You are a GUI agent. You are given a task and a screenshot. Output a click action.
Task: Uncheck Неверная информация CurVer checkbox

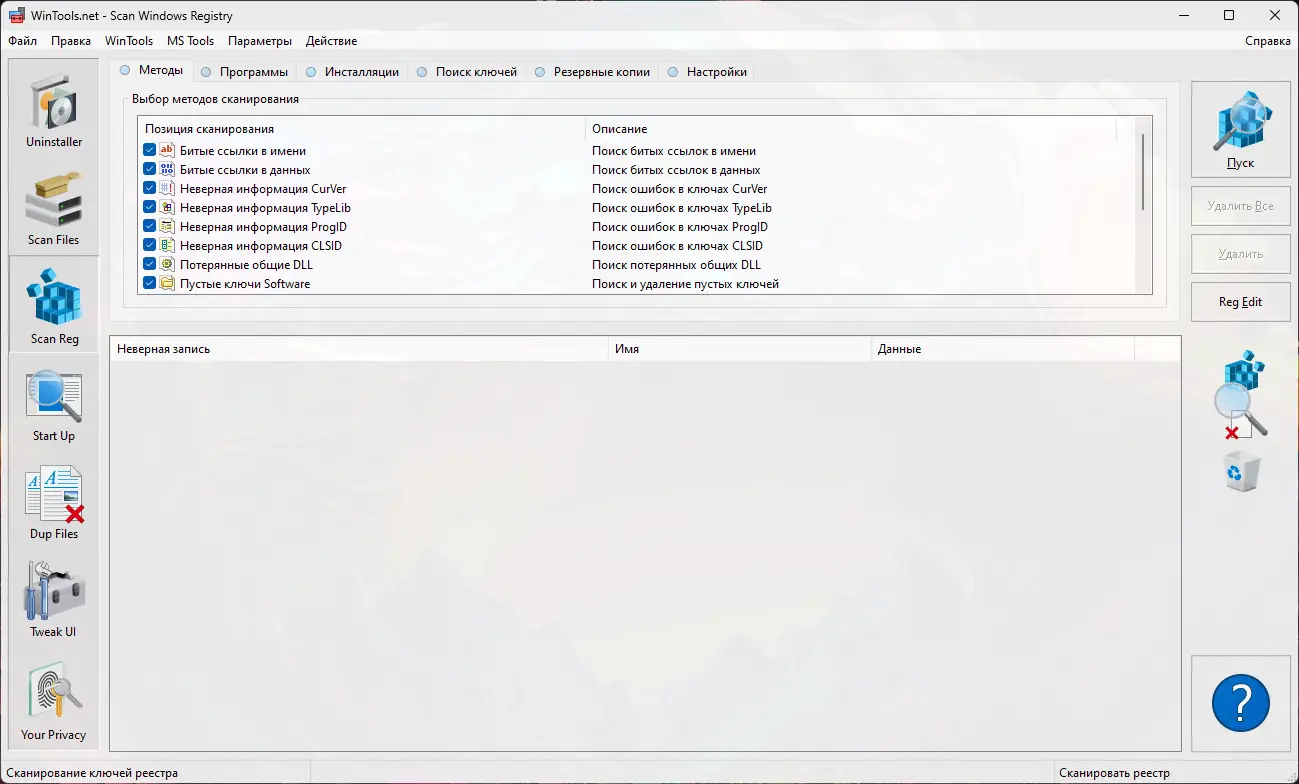[x=150, y=189]
